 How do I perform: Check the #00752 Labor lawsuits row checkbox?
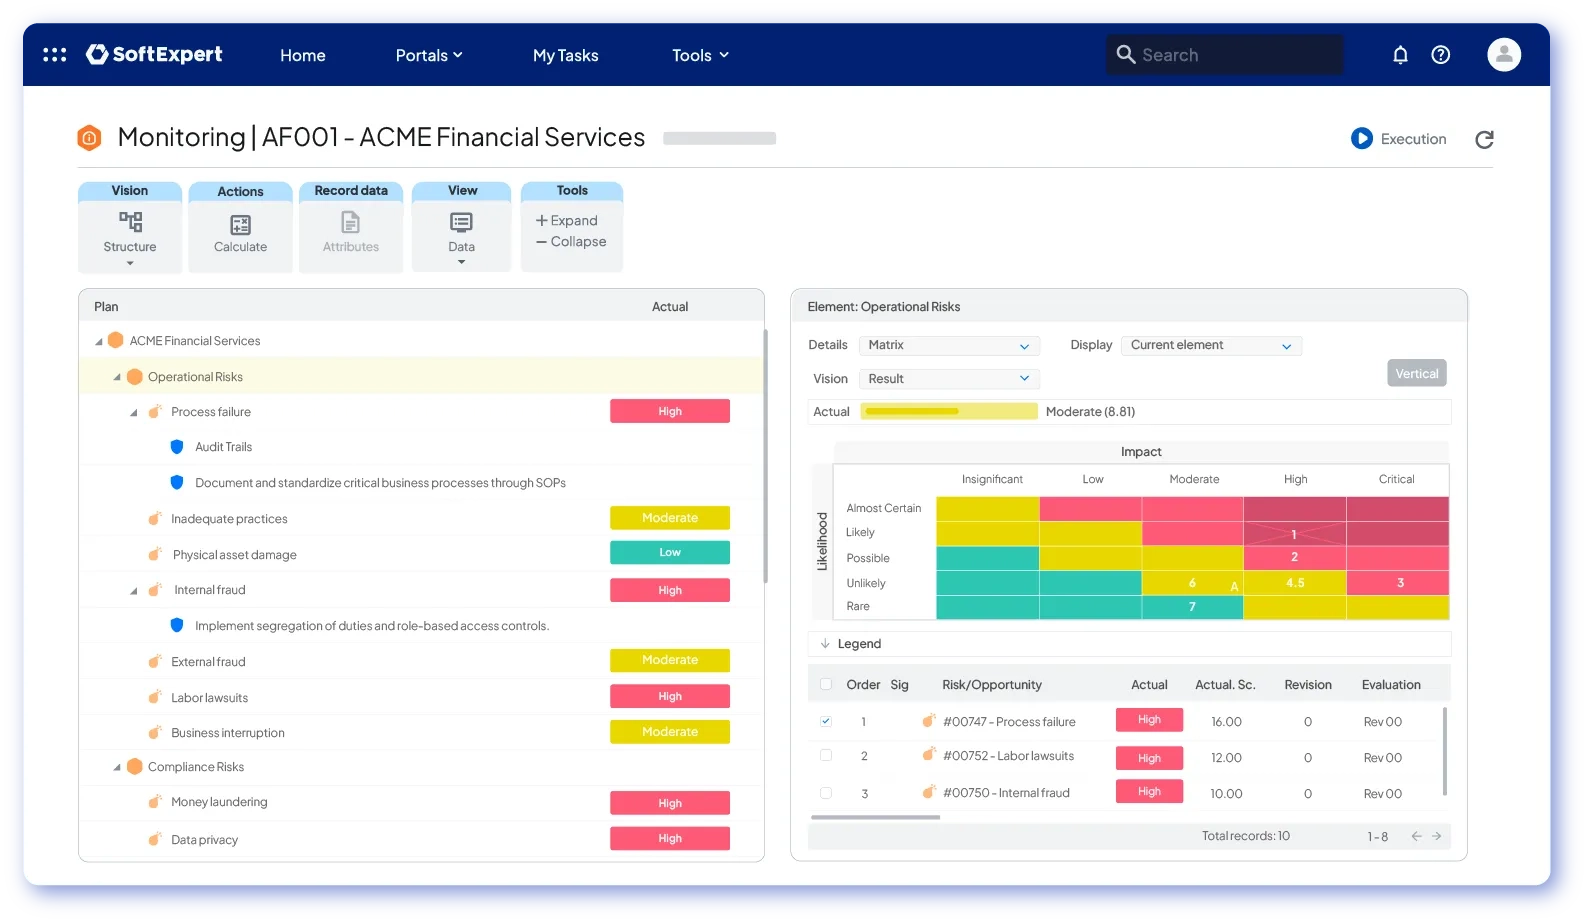tap(826, 756)
